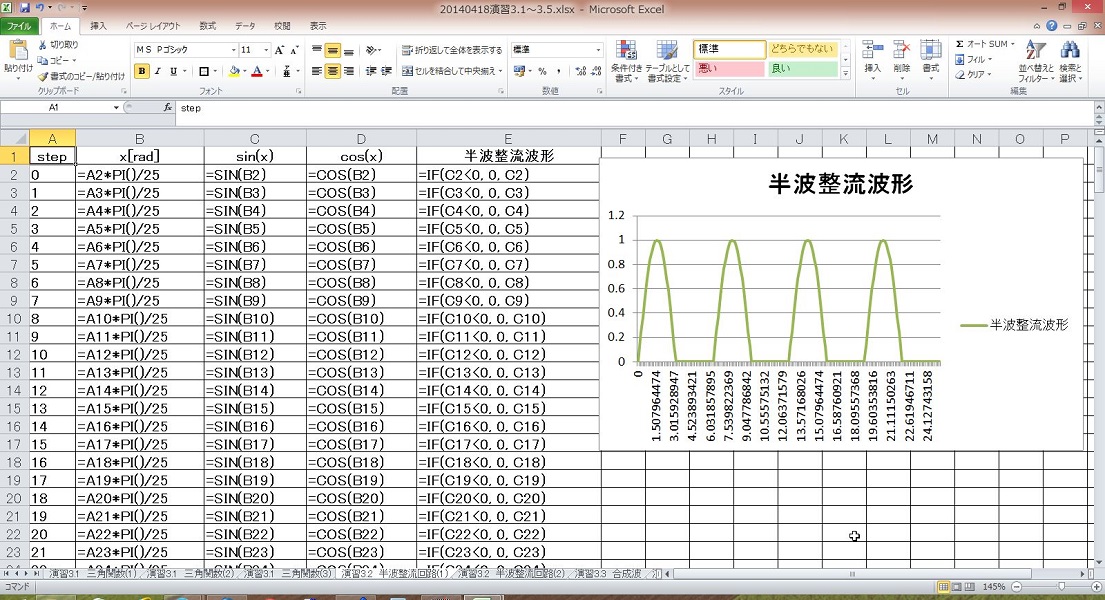Click the Paste (貼り付け) clipboard icon
The width and height of the screenshot is (1105, 600).
18,51
